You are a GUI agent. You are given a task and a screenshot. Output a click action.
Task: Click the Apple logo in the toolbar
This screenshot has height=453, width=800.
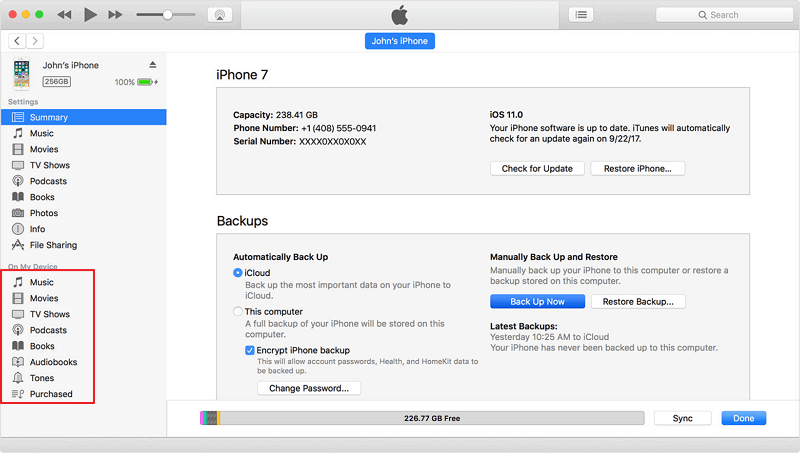click(x=399, y=15)
